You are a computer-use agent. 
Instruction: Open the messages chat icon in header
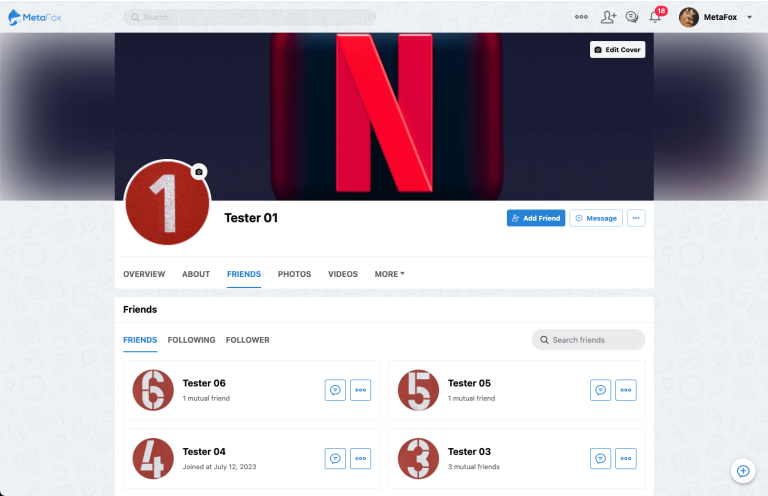coord(631,17)
